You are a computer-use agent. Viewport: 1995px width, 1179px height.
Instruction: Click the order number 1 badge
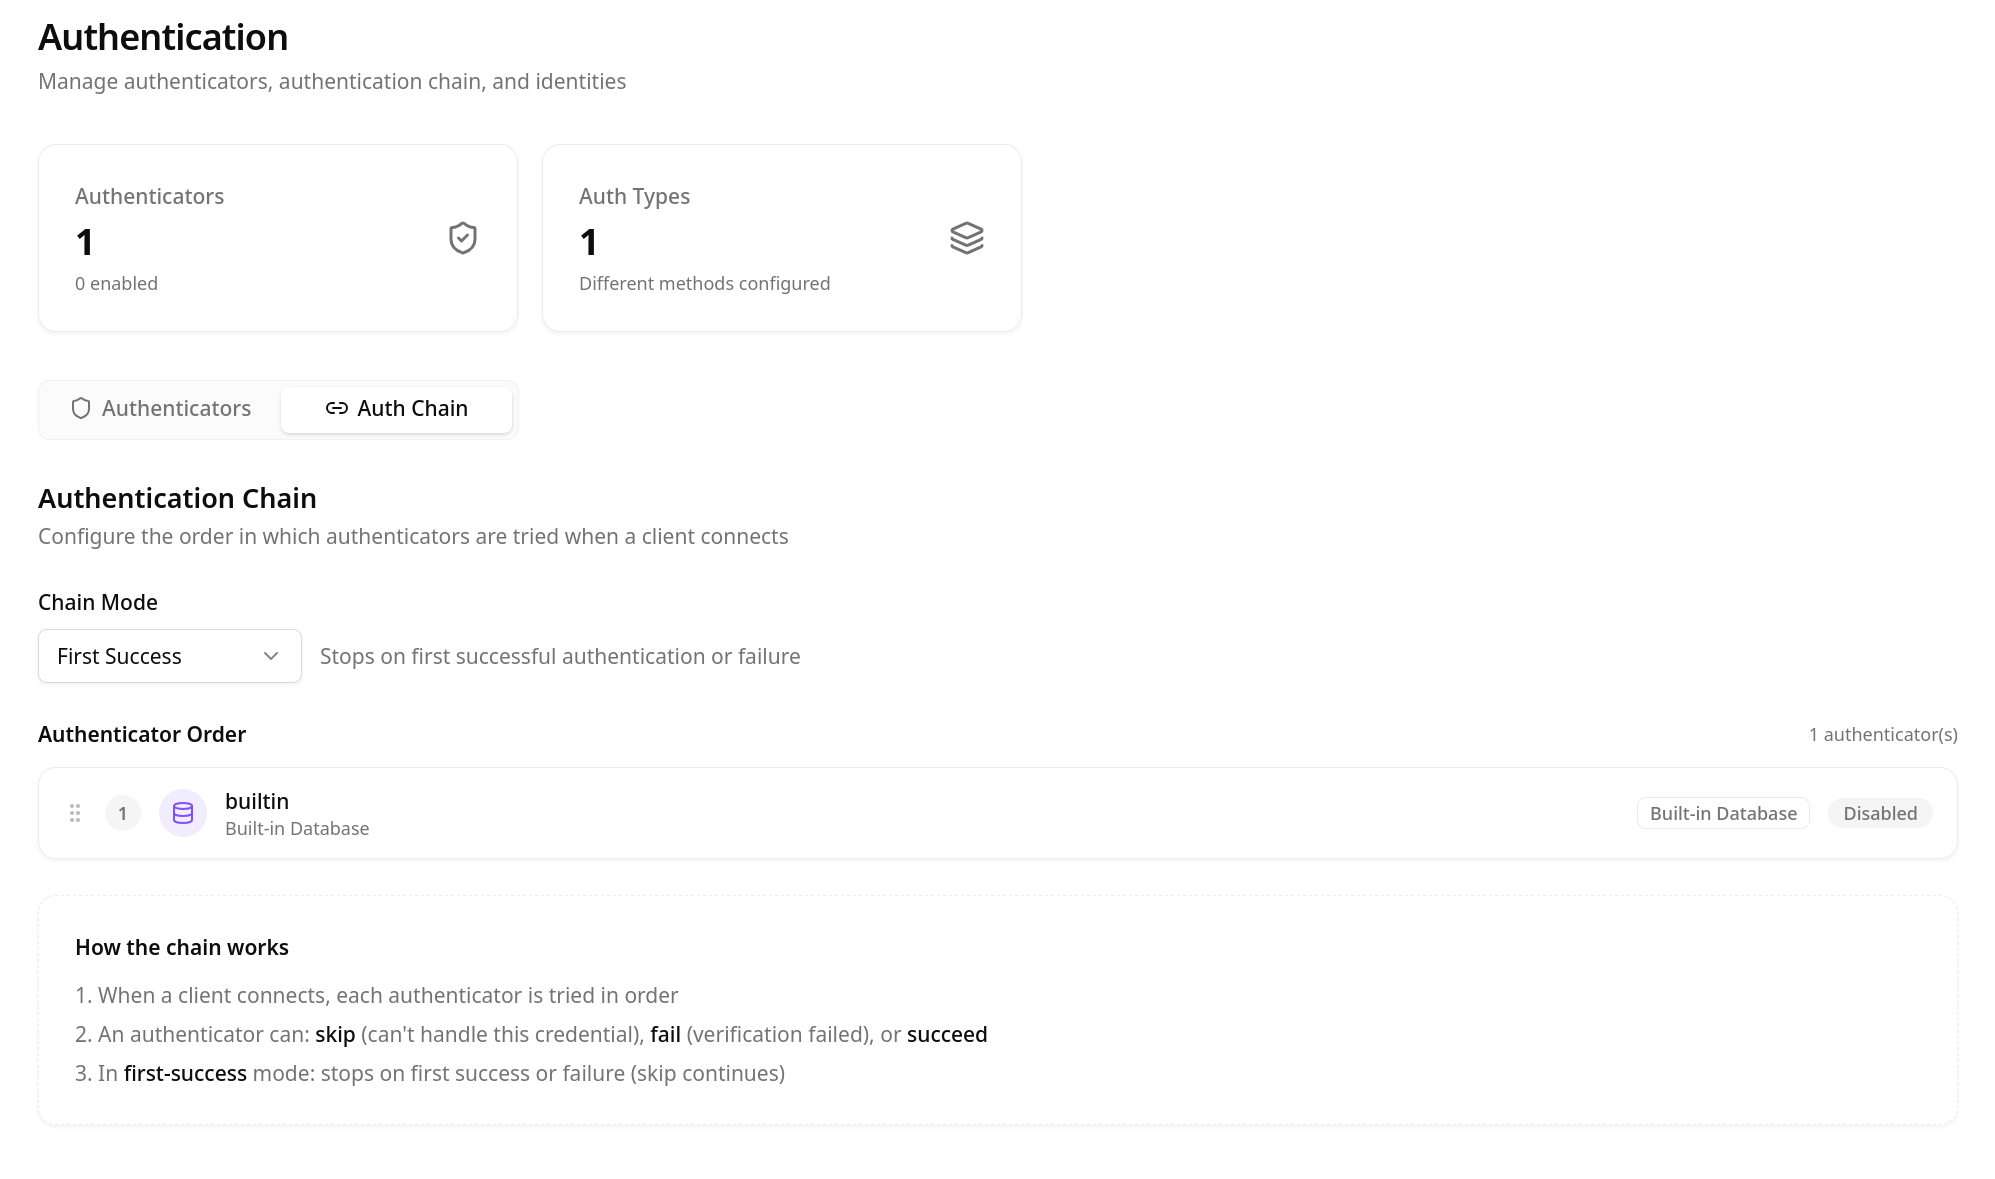click(x=123, y=813)
